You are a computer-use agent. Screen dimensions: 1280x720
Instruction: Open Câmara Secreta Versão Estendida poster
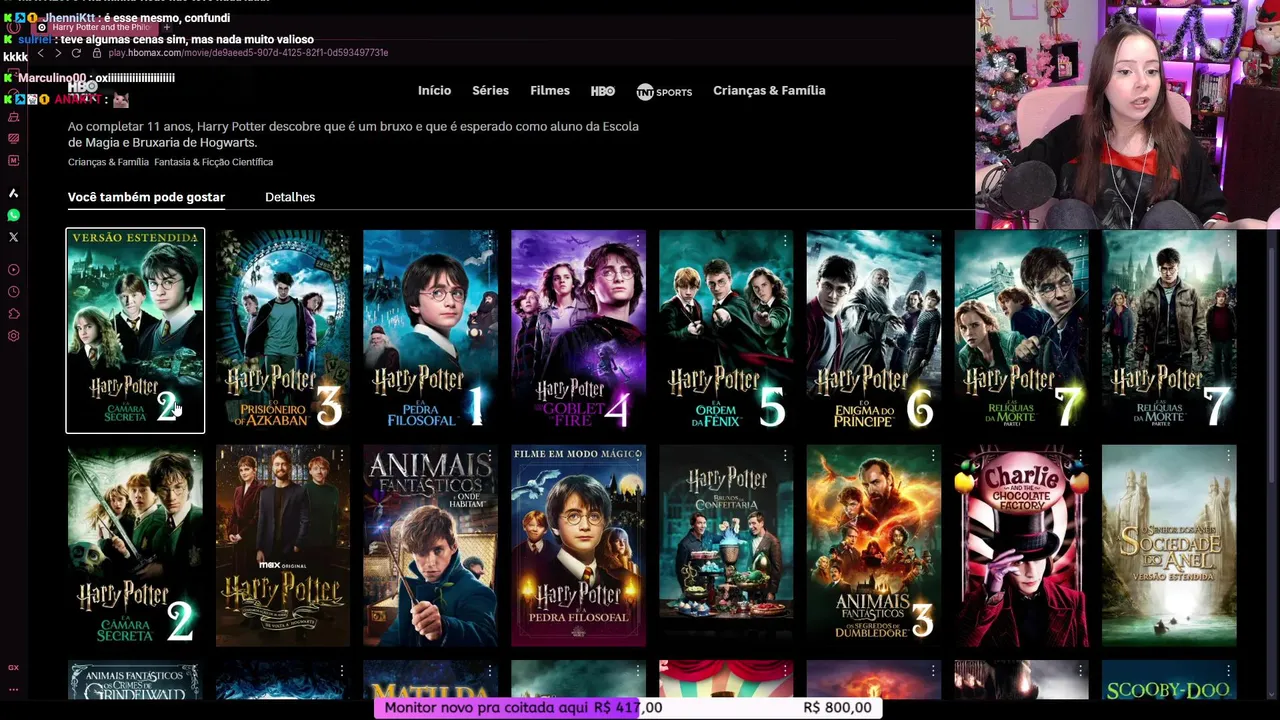[x=135, y=331]
